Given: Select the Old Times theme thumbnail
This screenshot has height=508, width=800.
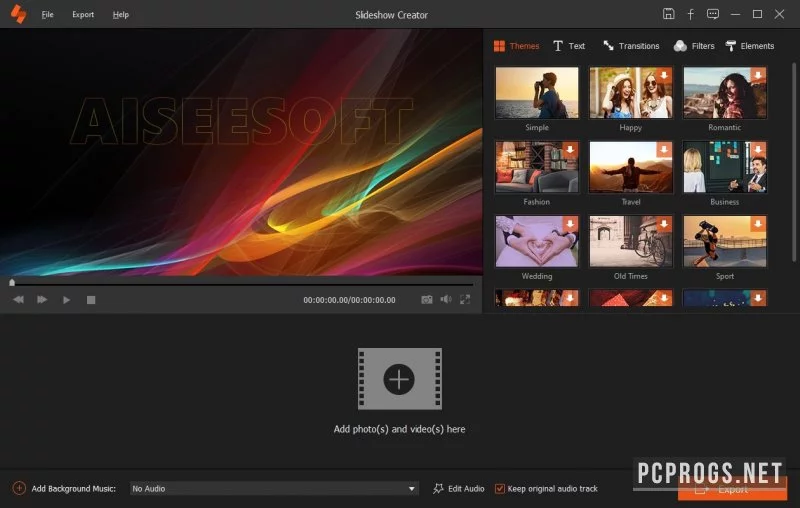Looking at the screenshot, I should coord(631,242).
